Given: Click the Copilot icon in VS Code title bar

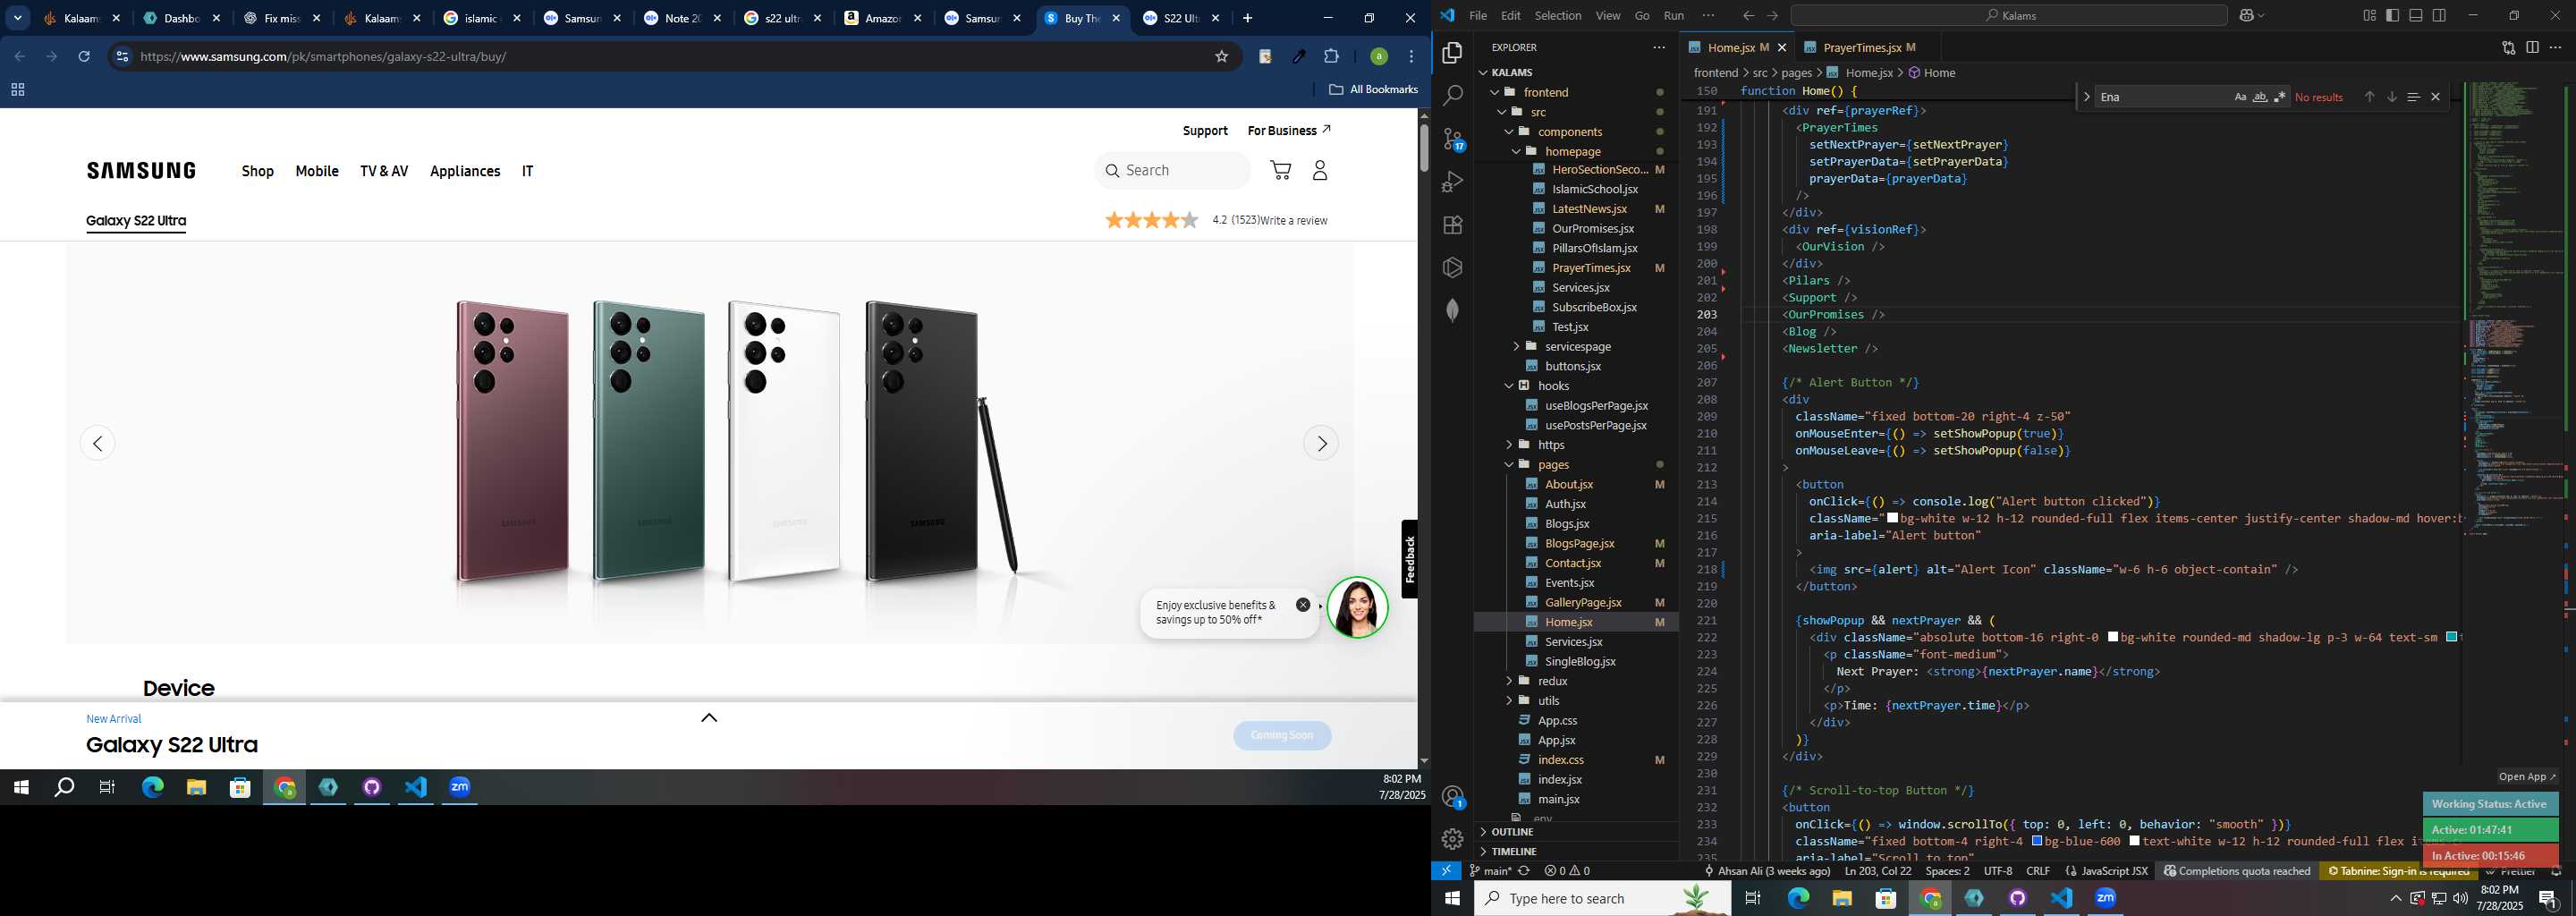Looking at the screenshot, I should 2247,15.
